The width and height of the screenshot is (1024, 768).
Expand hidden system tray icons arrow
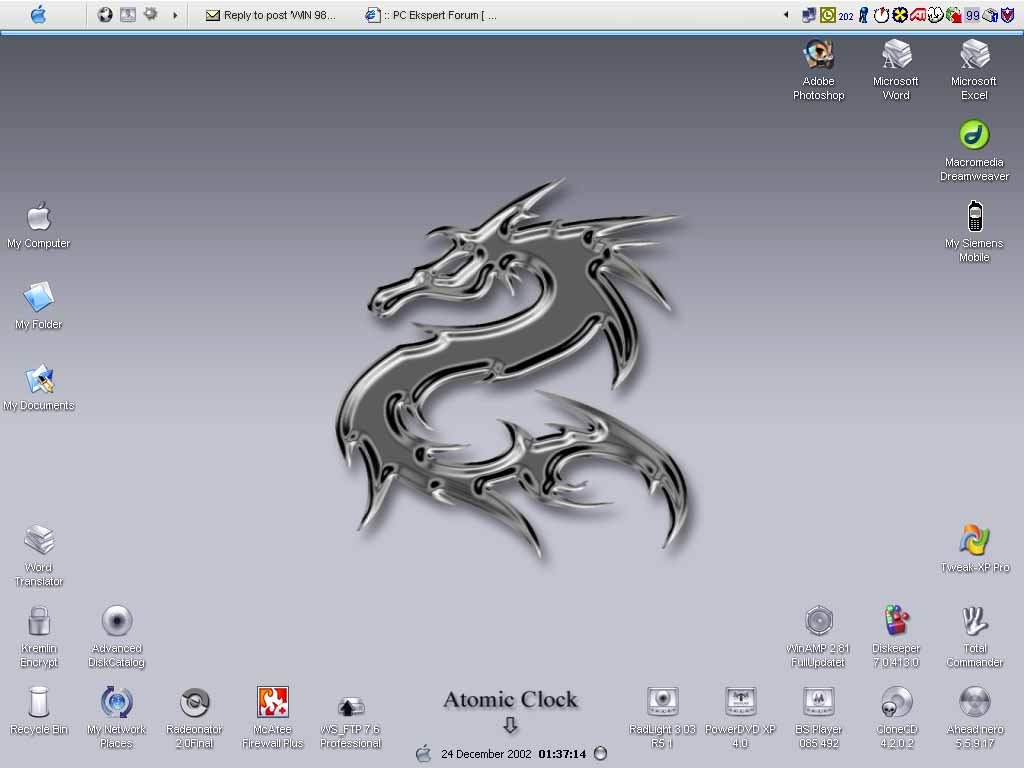[x=786, y=15]
